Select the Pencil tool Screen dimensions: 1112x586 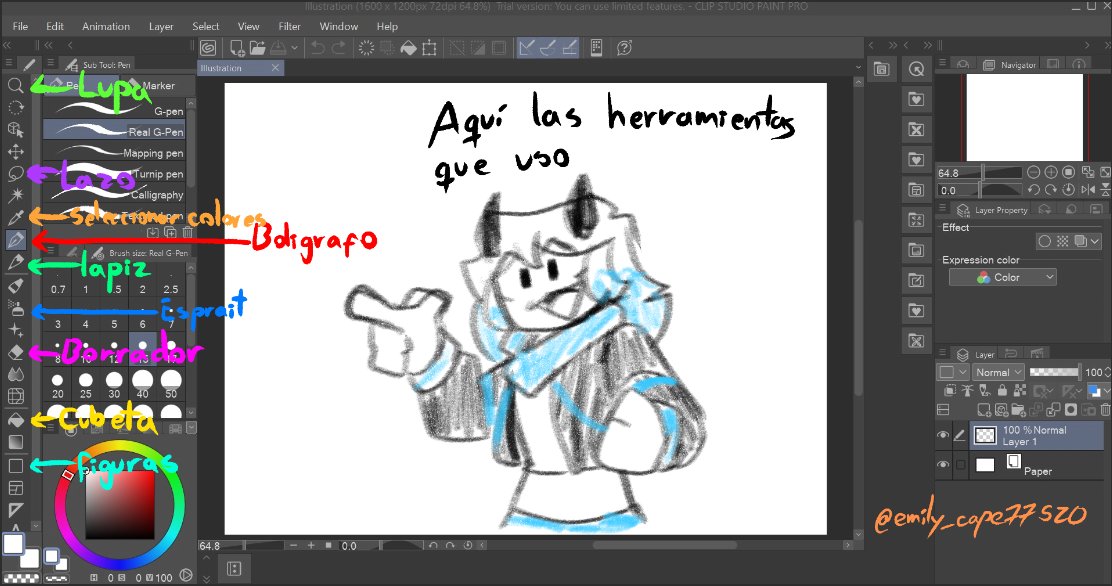(x=16, y=262)
